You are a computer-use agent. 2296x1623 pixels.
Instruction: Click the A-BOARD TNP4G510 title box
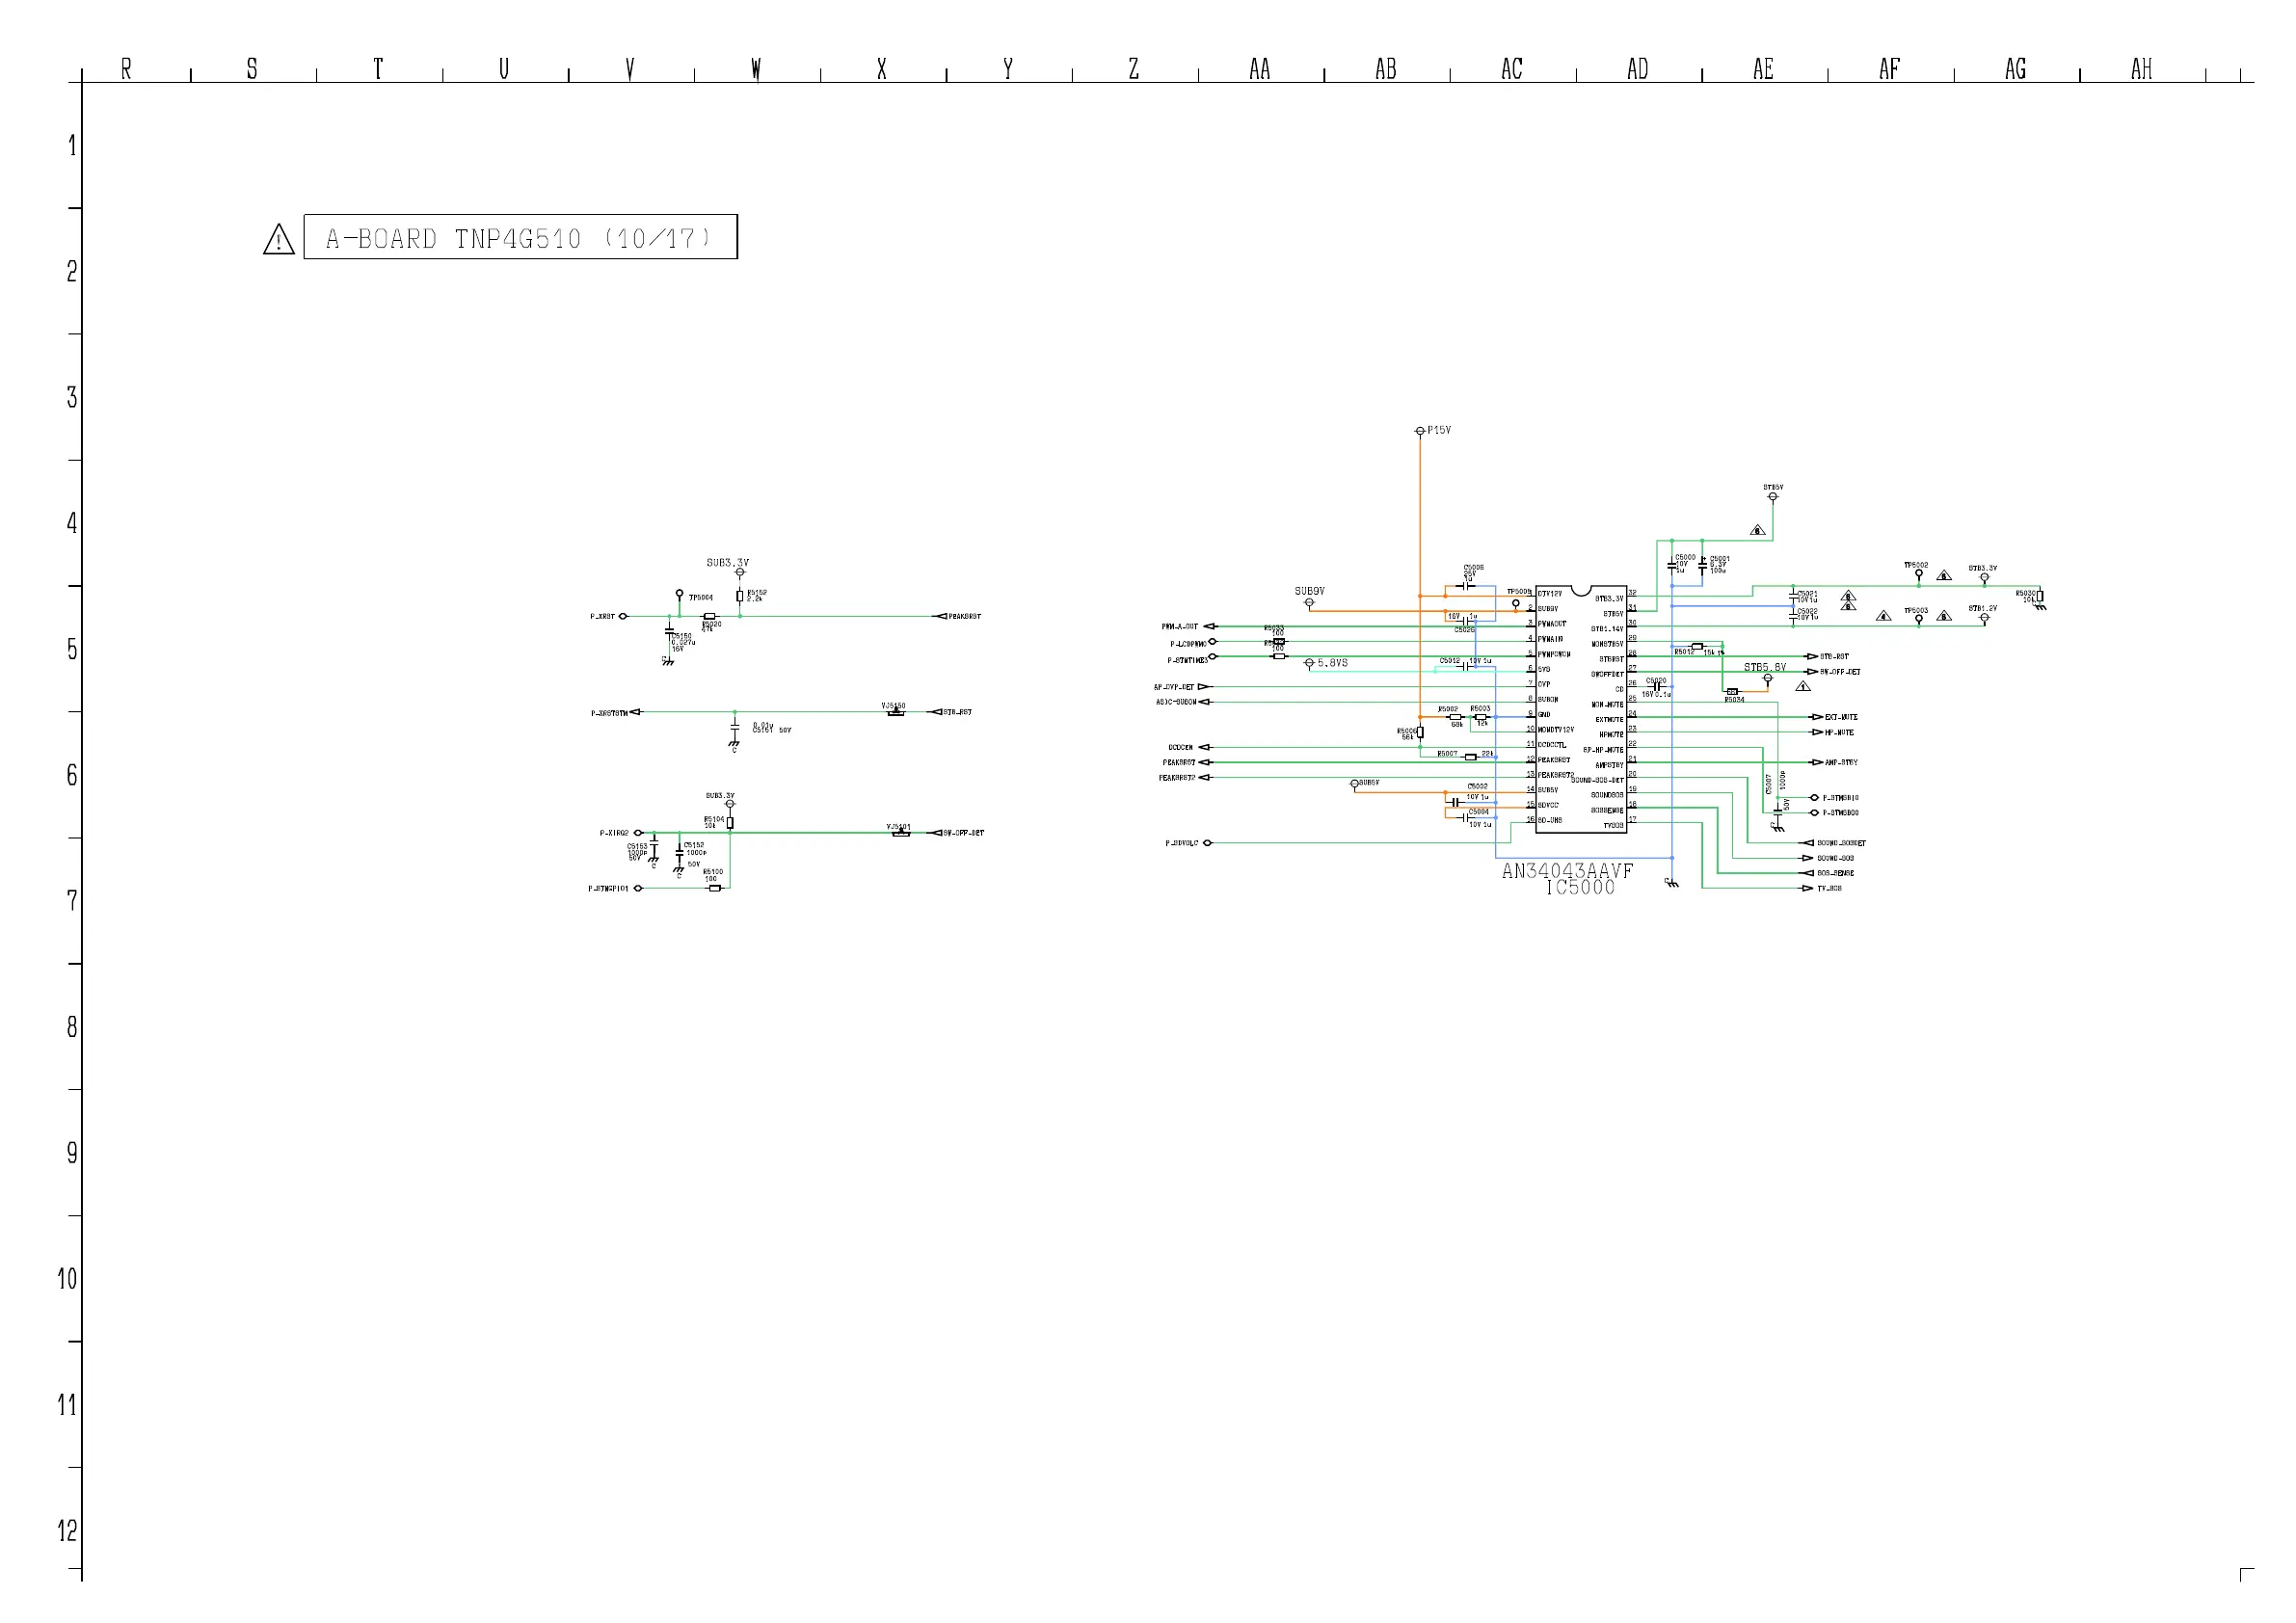(x=520, y=237)
